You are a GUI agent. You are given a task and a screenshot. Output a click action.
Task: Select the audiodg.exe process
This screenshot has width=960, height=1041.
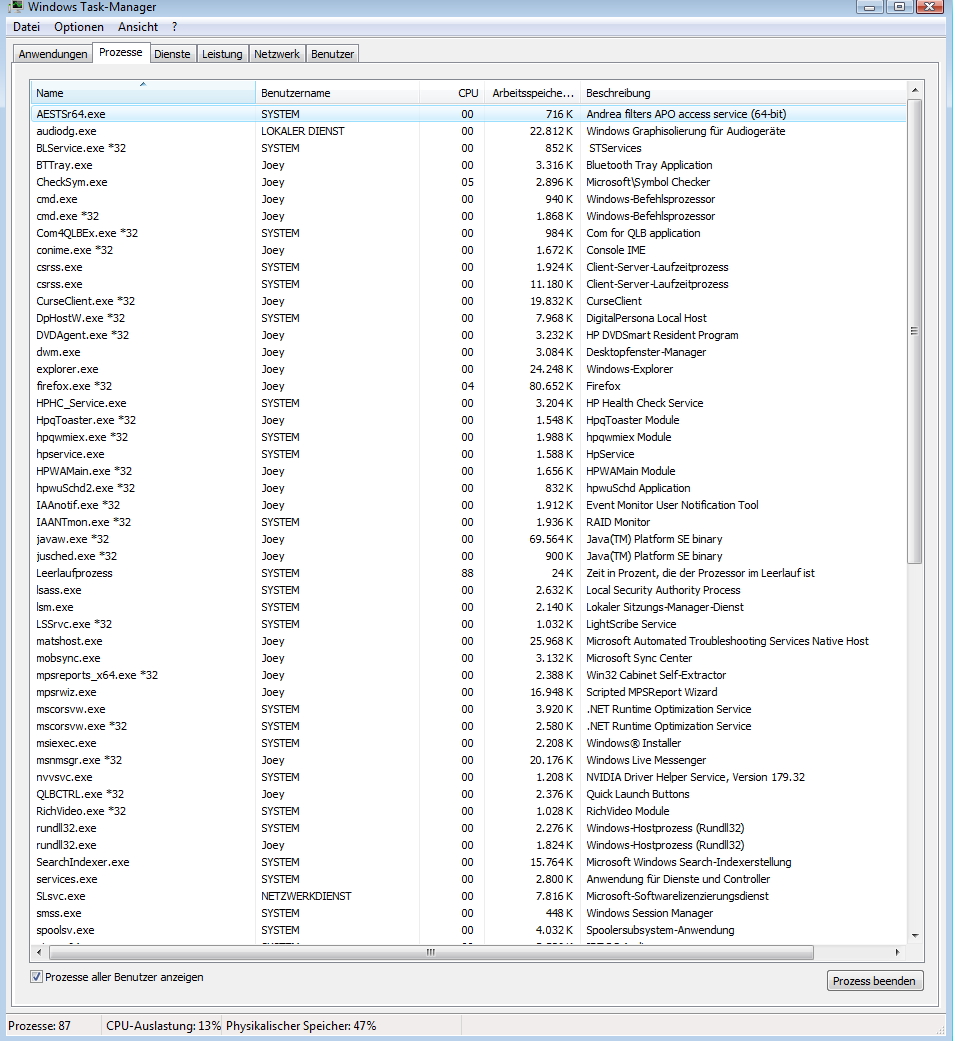point(469,131)
